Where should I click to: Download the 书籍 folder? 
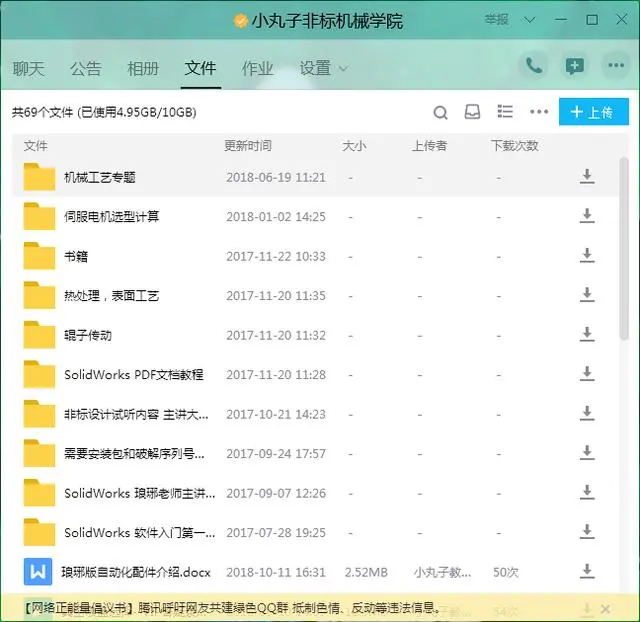pyautogui.click(x=587, y=255)
